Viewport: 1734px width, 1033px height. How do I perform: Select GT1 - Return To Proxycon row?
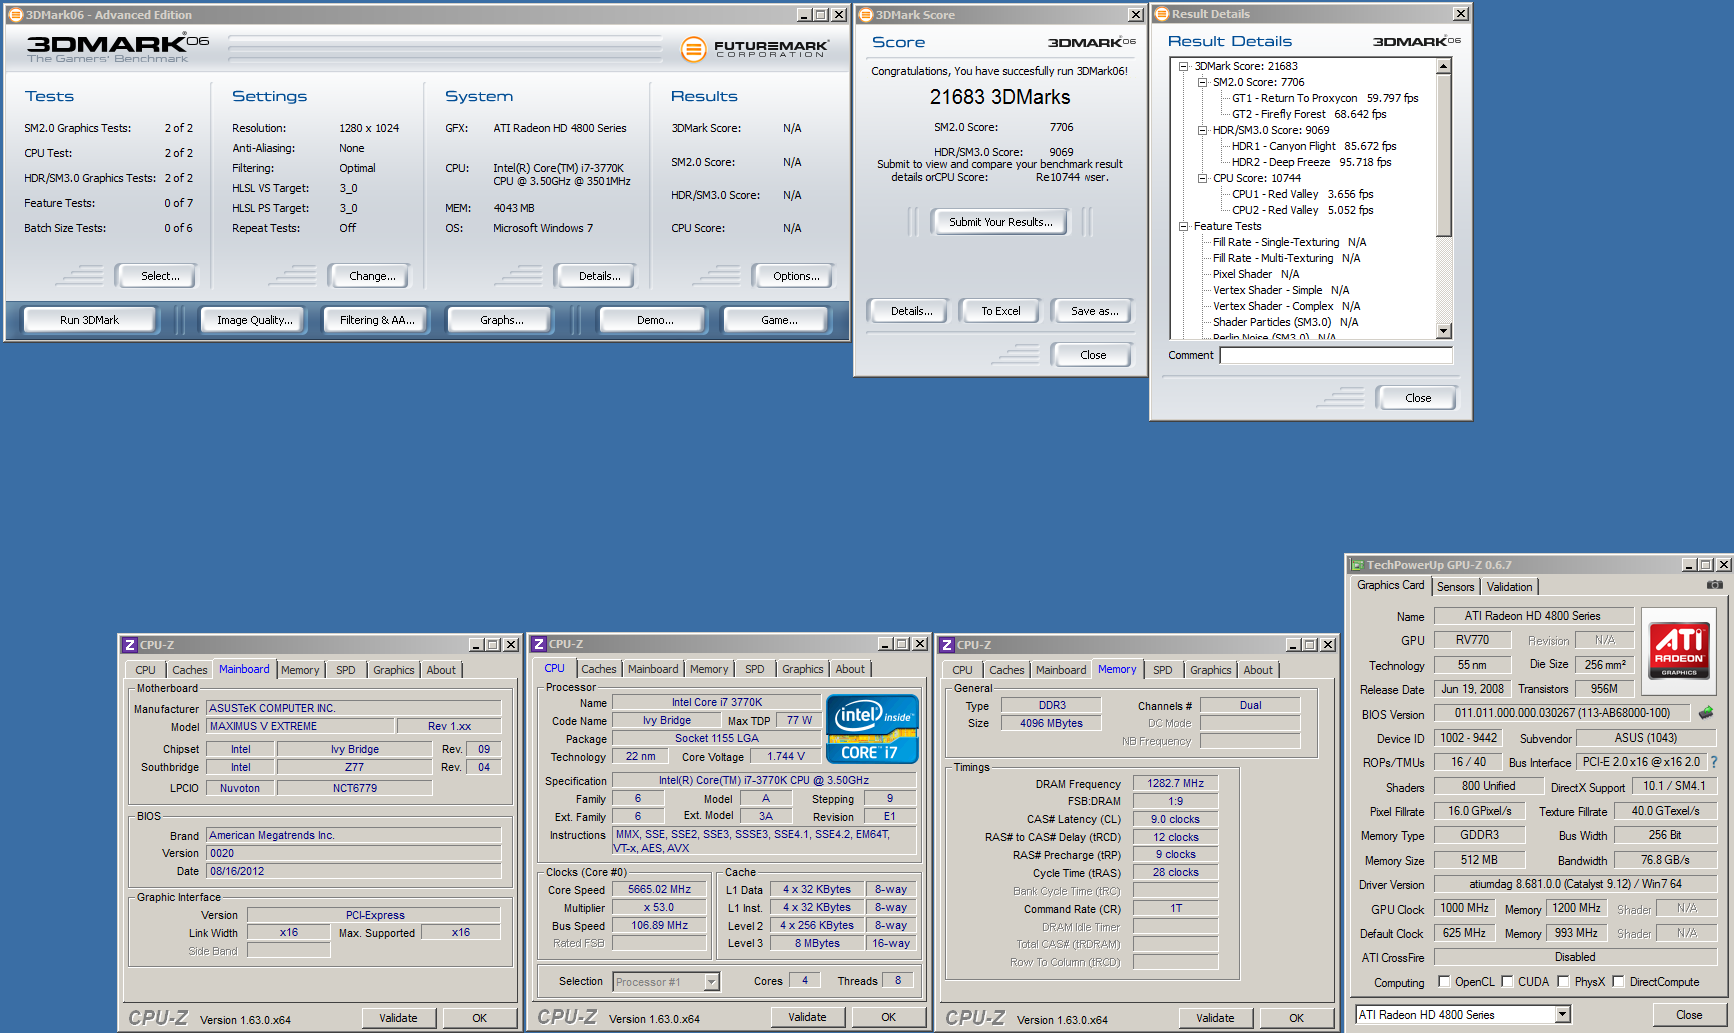click(1325, 98)
